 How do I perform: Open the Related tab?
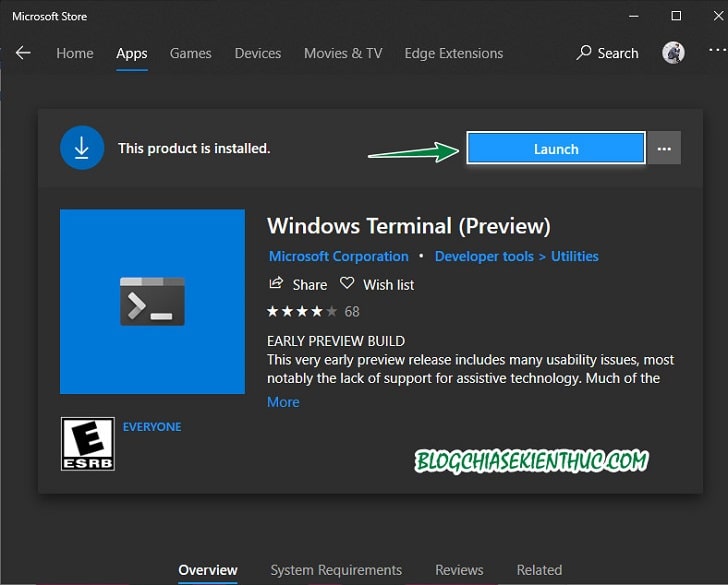[539, 570]
